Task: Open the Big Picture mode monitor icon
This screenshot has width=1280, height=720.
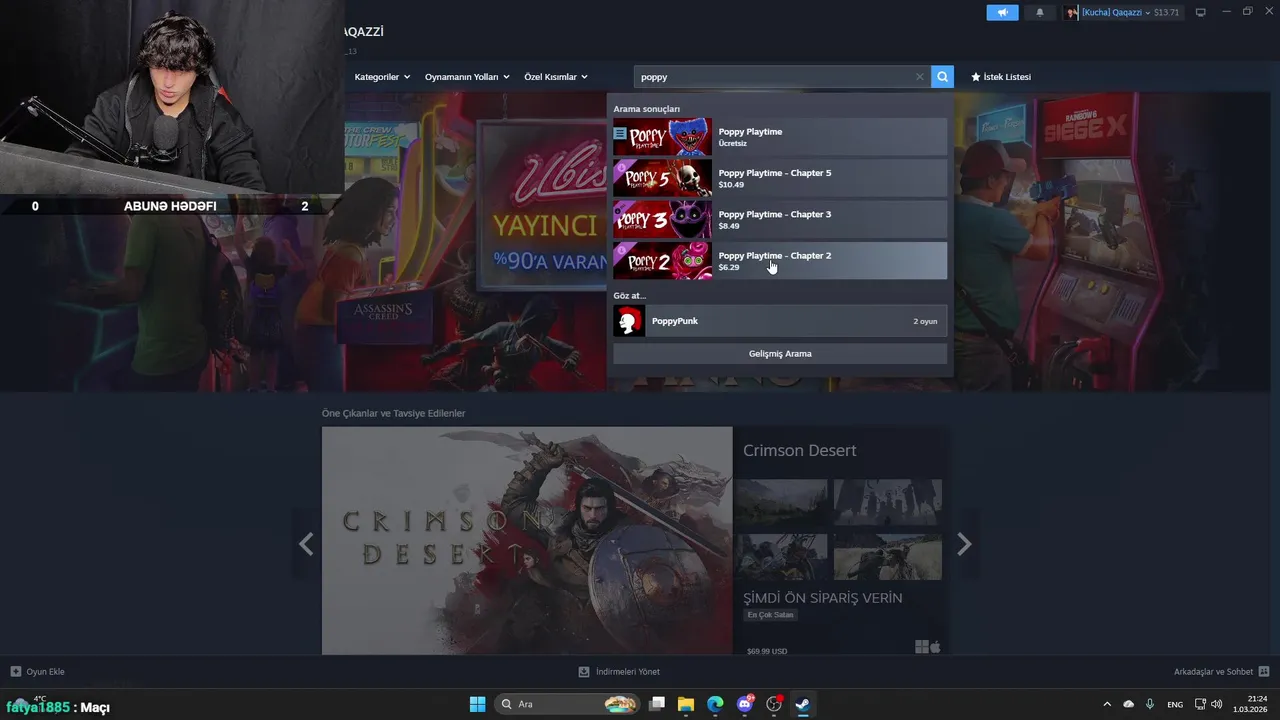Action: (x=1201, y=12)
